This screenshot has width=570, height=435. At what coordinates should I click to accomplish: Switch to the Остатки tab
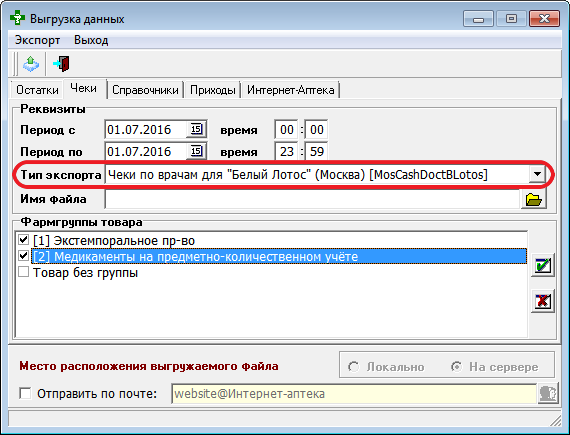pos(37,90)
